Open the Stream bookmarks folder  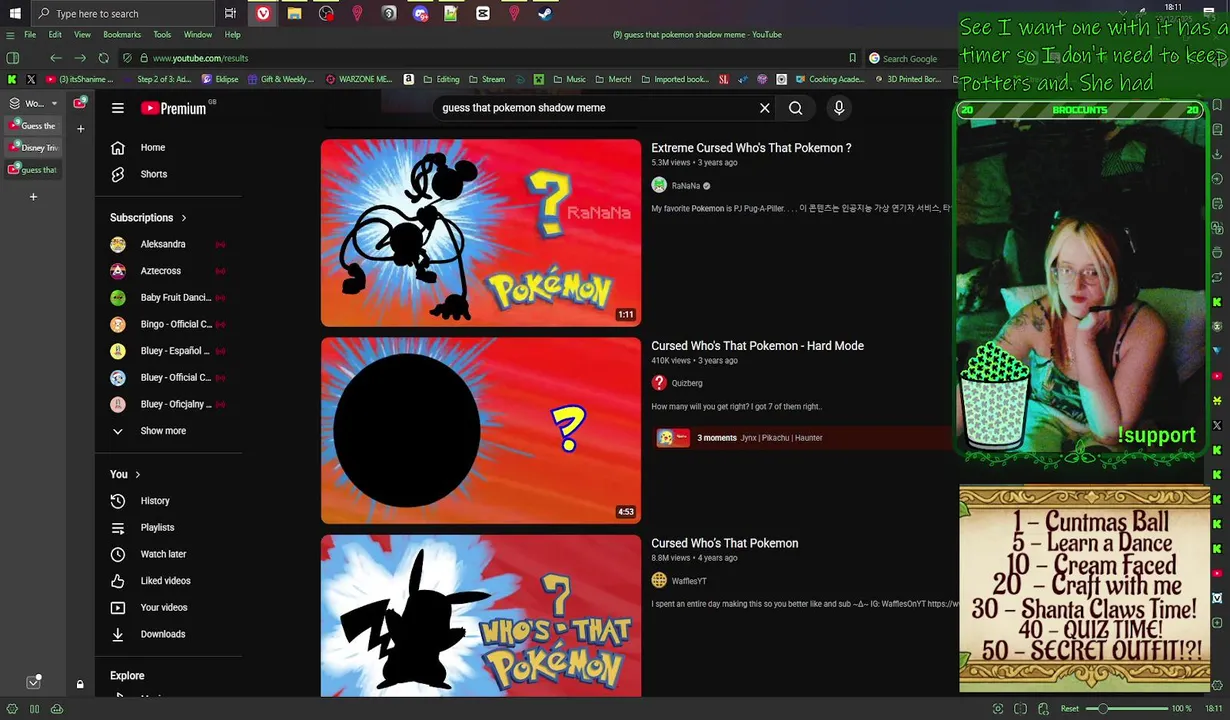coord(487,80)
